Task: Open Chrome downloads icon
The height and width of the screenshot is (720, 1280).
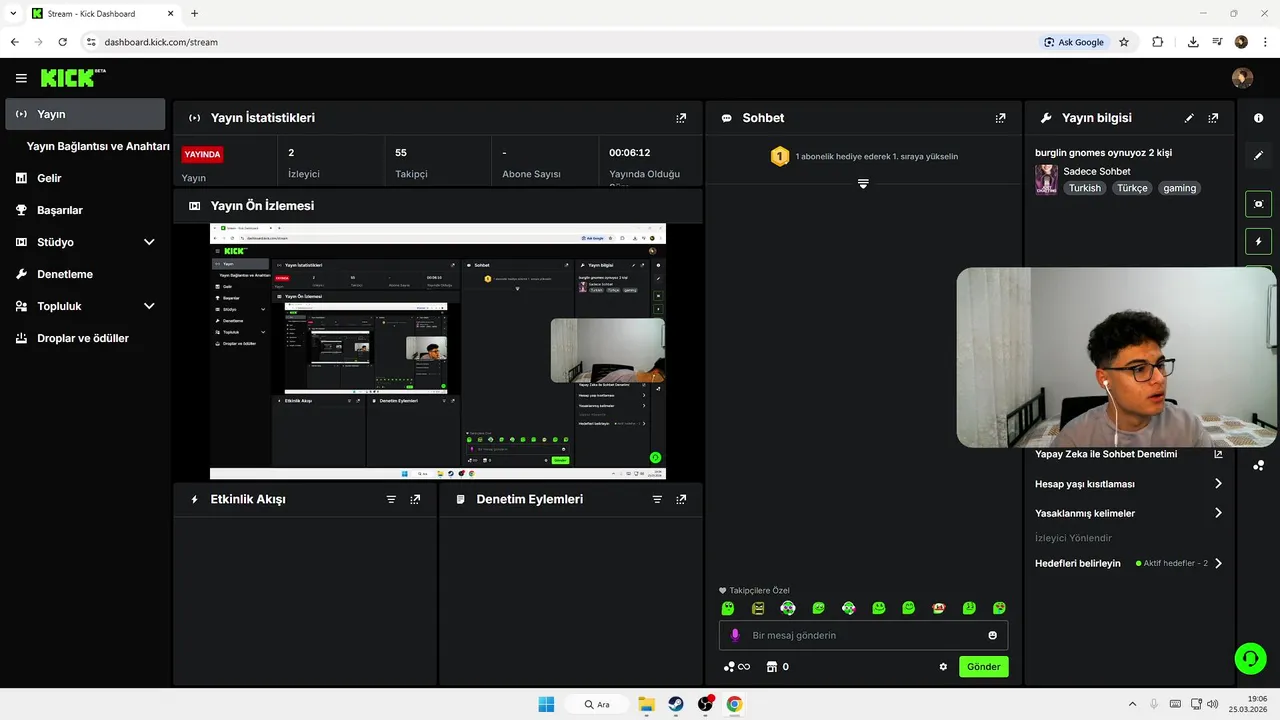Action: pyautogui.click(x=1193, y=42)
